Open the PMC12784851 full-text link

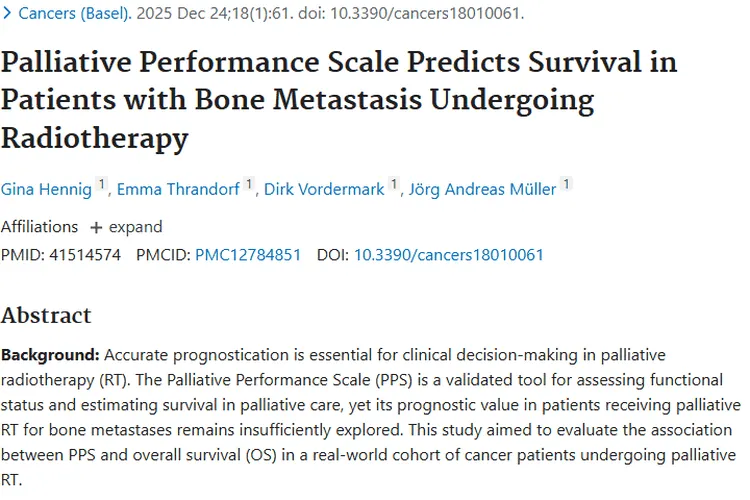248,255
